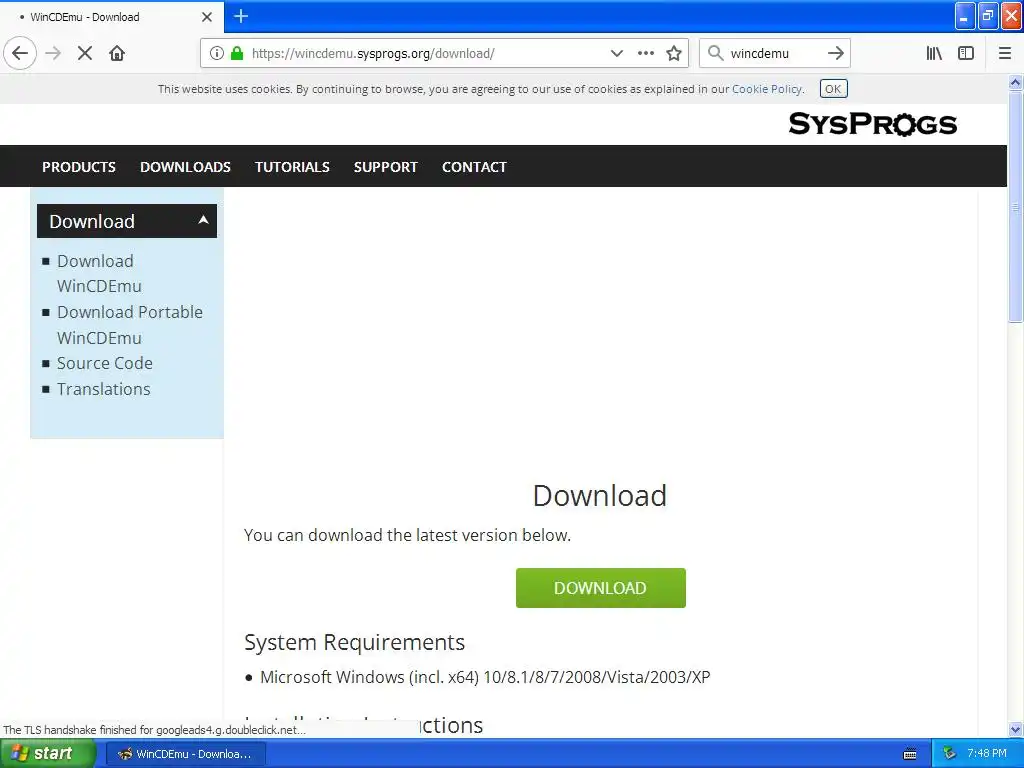Open the SUPPORT menu

pyautogui.click(x=386, y=167)
